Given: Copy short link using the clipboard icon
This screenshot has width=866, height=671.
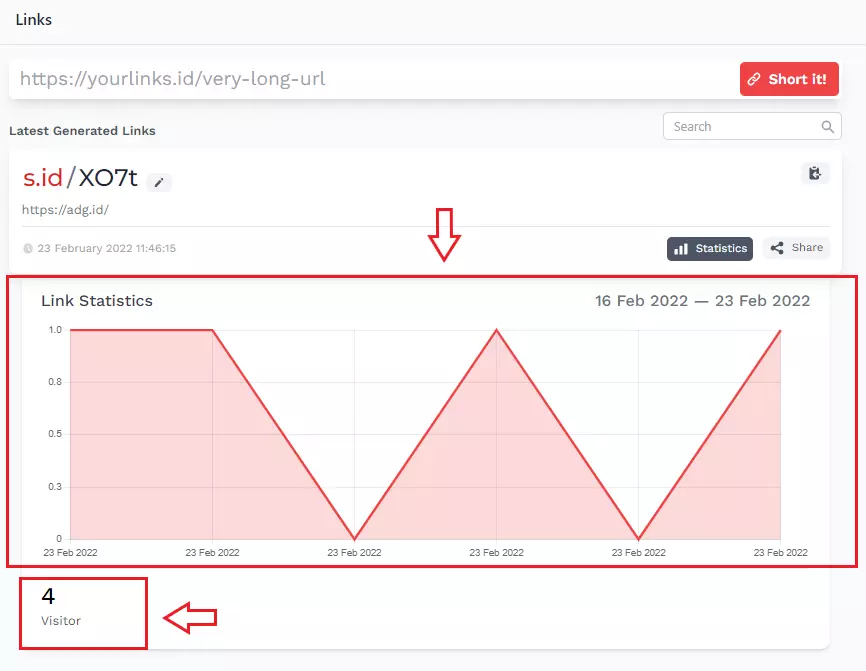Looking at the screenshot, I should point(815,173).
